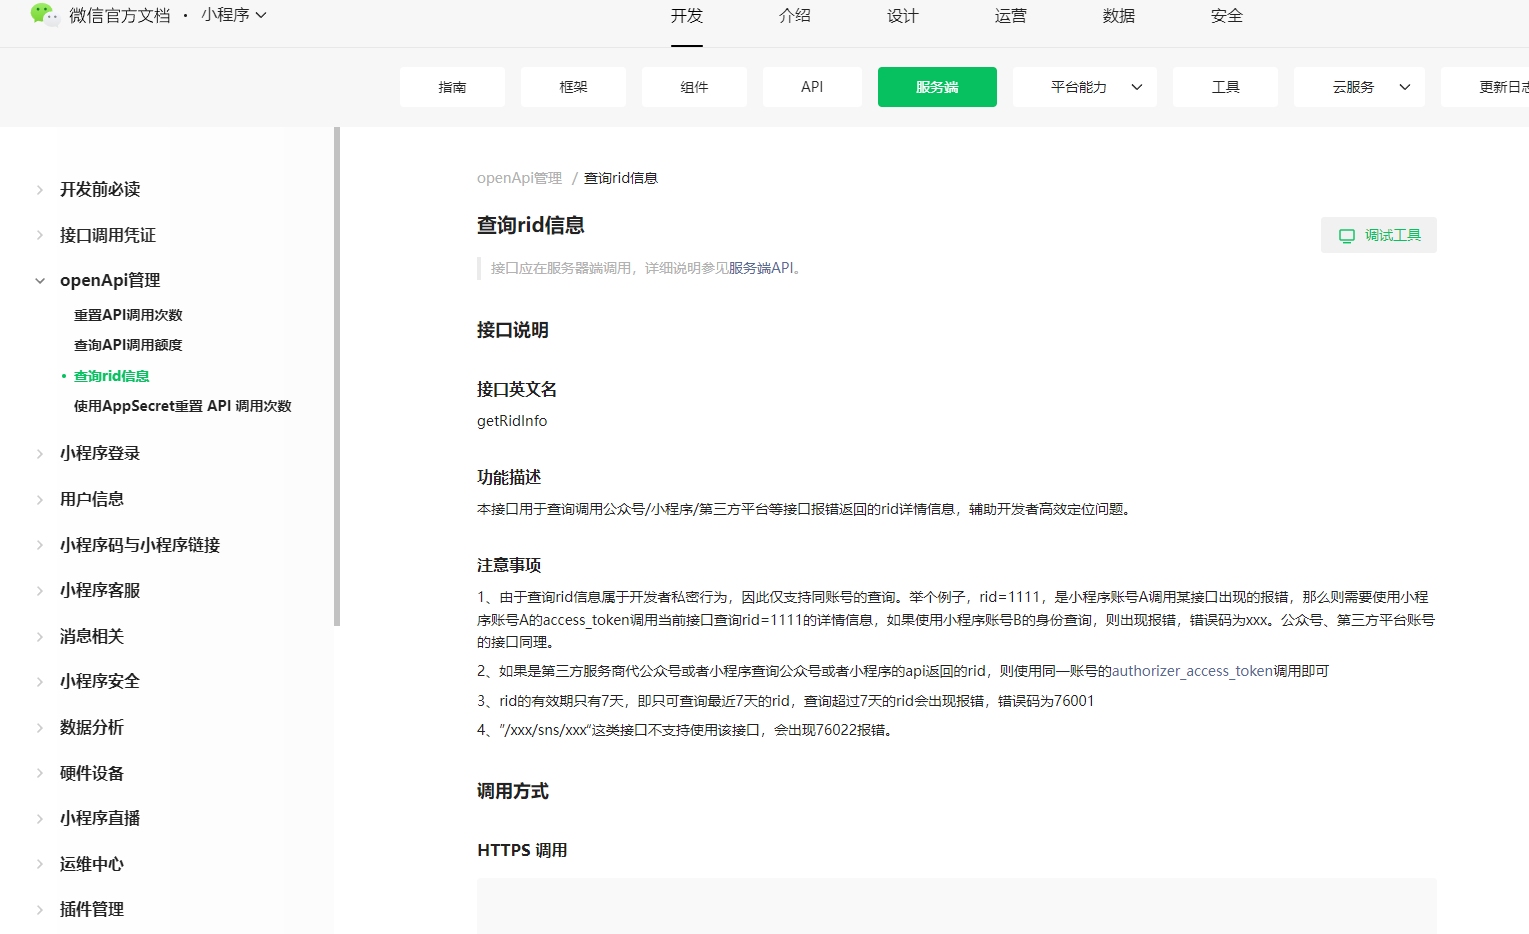Expand the 小程序安全 chevron

(39, 682)
